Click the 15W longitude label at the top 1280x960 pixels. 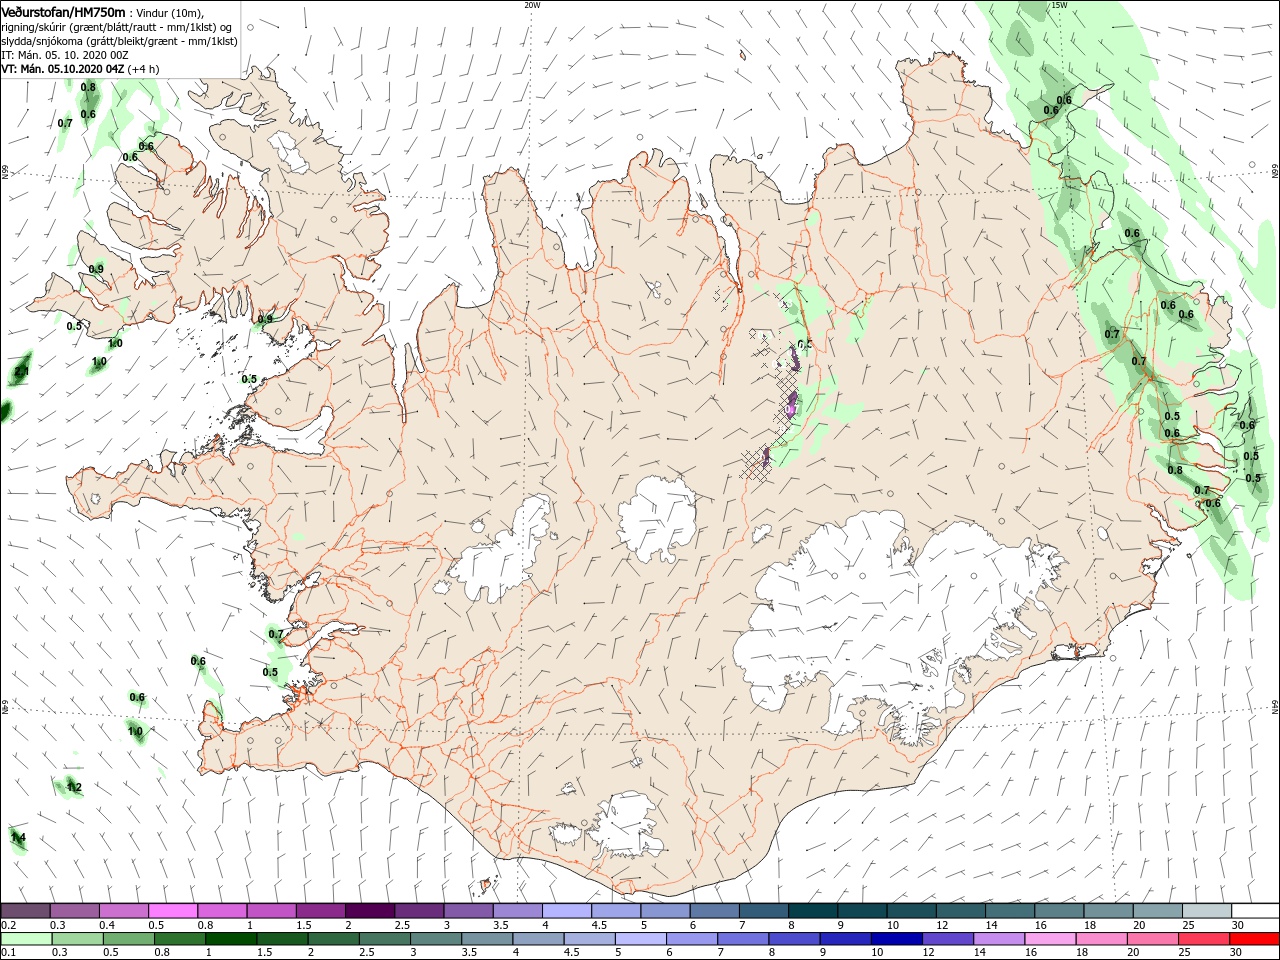1059,5
